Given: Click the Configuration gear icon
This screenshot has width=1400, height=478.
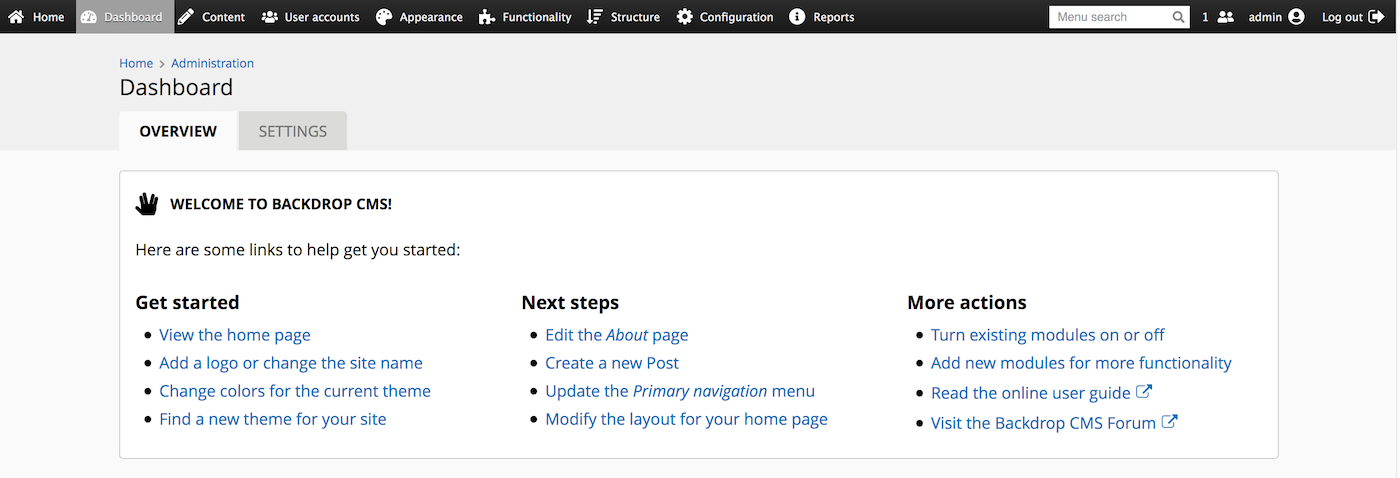Looking at the screenshot, I should coord(685,17).
